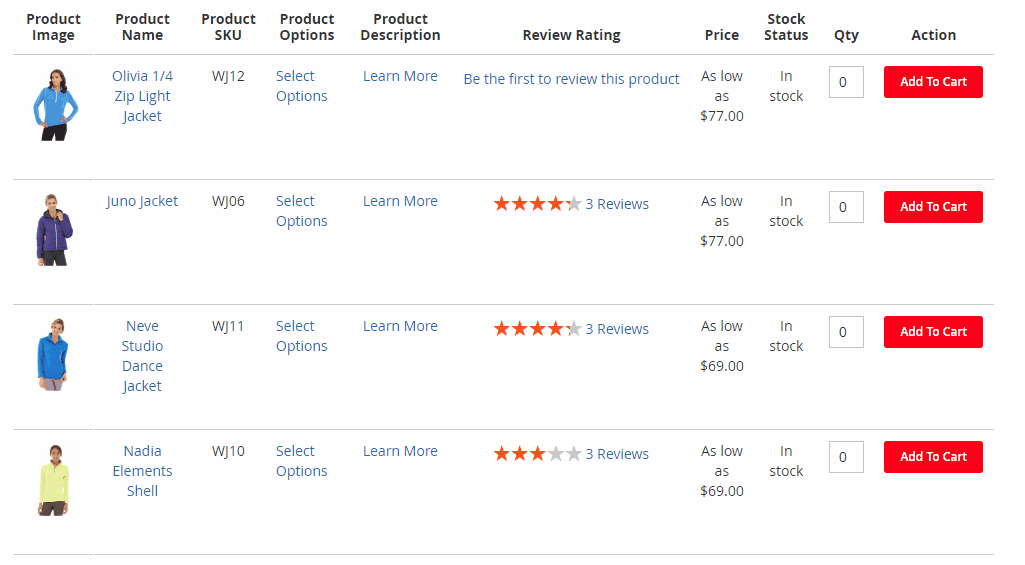Add Nadia Elements Shell to cart

[933, 456]
